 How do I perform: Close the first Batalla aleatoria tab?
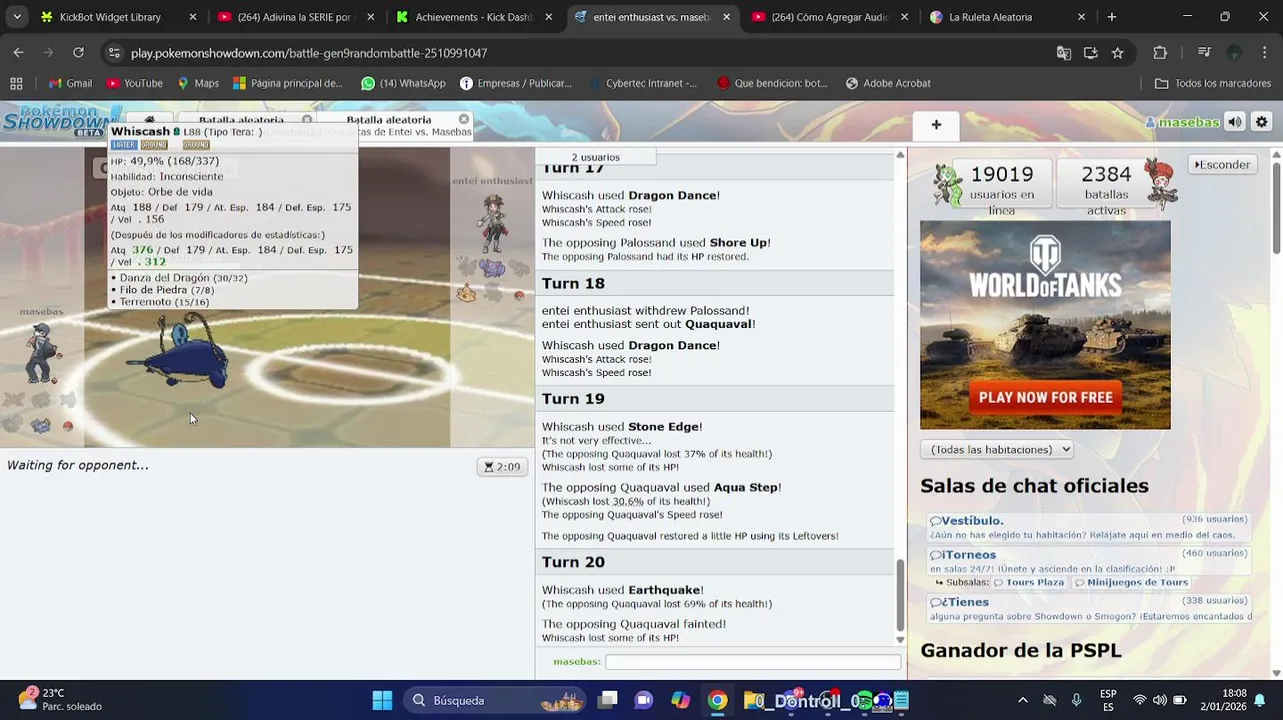pyautogui.click(x=307, y=119)
